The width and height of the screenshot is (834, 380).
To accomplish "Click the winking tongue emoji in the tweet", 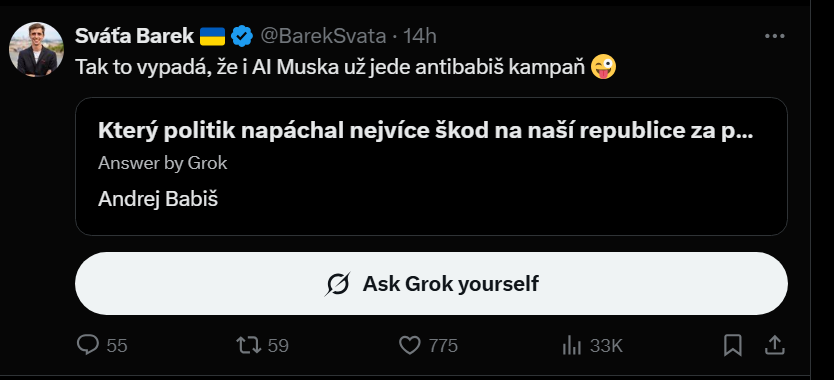I will 604,67.
